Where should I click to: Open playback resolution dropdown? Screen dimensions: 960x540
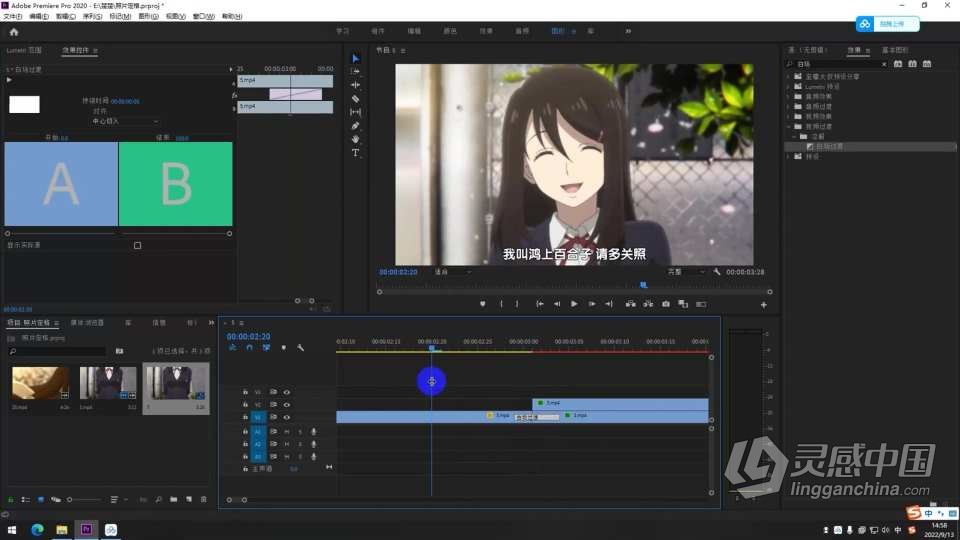(685, 272)
